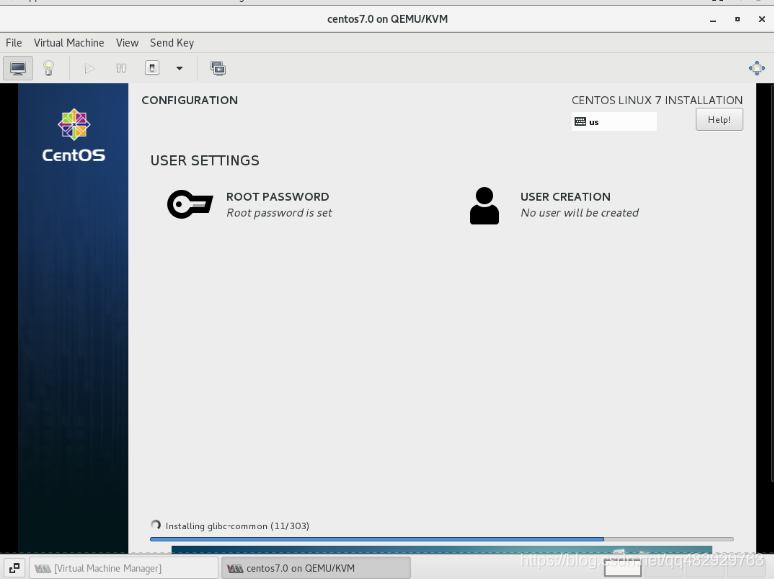Pause the virtual machine
This screenshot has height=579, width=774.
click(x=121, y=68)
